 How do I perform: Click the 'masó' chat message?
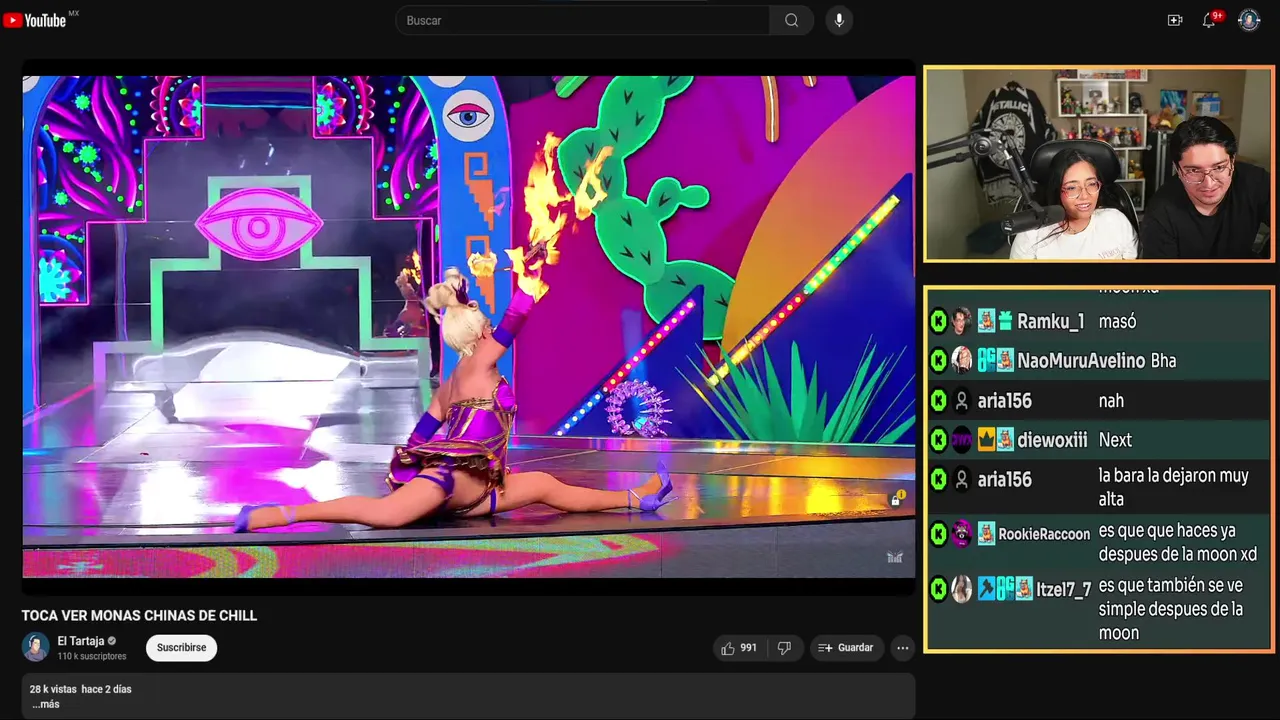point(1117,322)
